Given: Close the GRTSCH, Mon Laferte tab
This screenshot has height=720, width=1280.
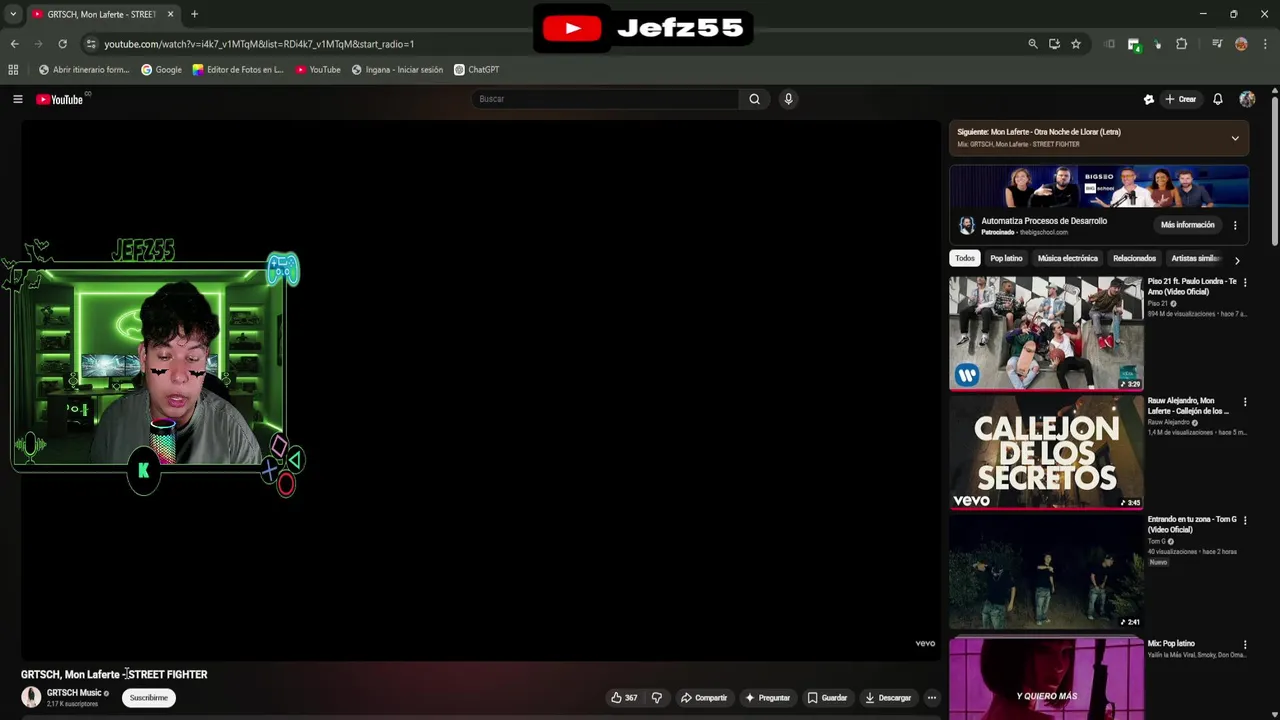Looking at the screenshot, I should coord(170,14).
